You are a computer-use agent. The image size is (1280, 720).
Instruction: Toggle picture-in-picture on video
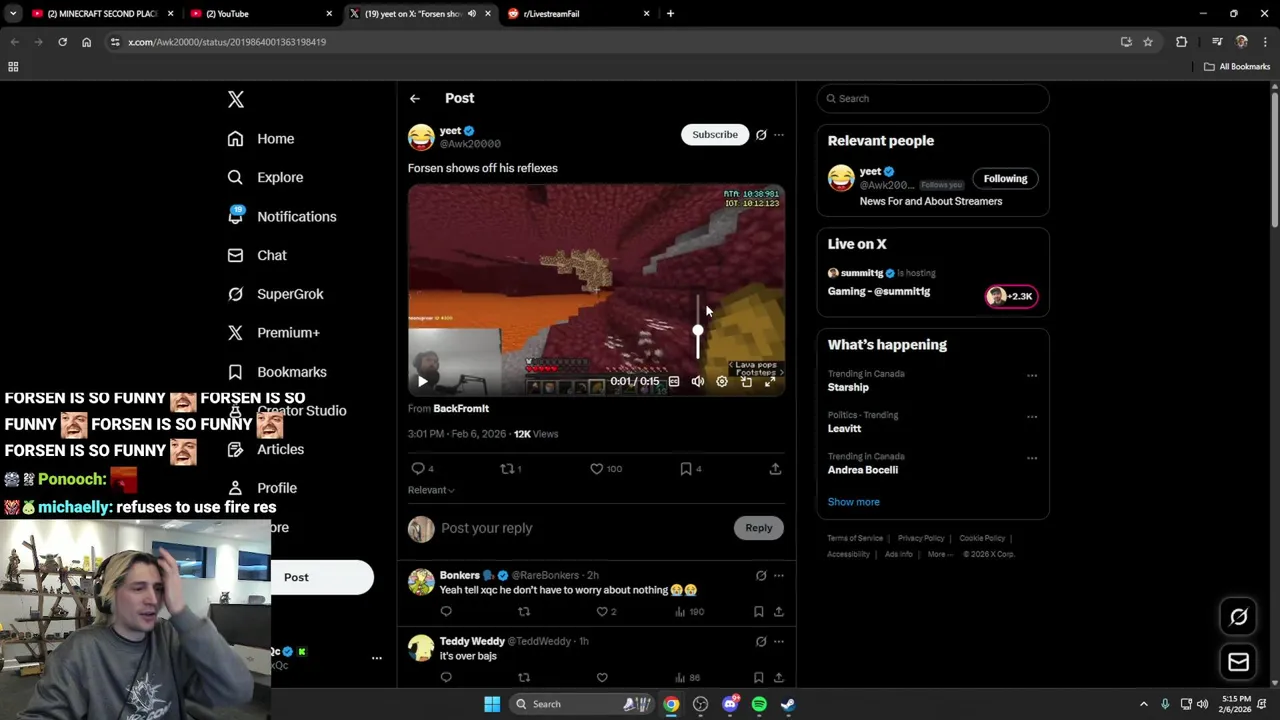[746, 381]
